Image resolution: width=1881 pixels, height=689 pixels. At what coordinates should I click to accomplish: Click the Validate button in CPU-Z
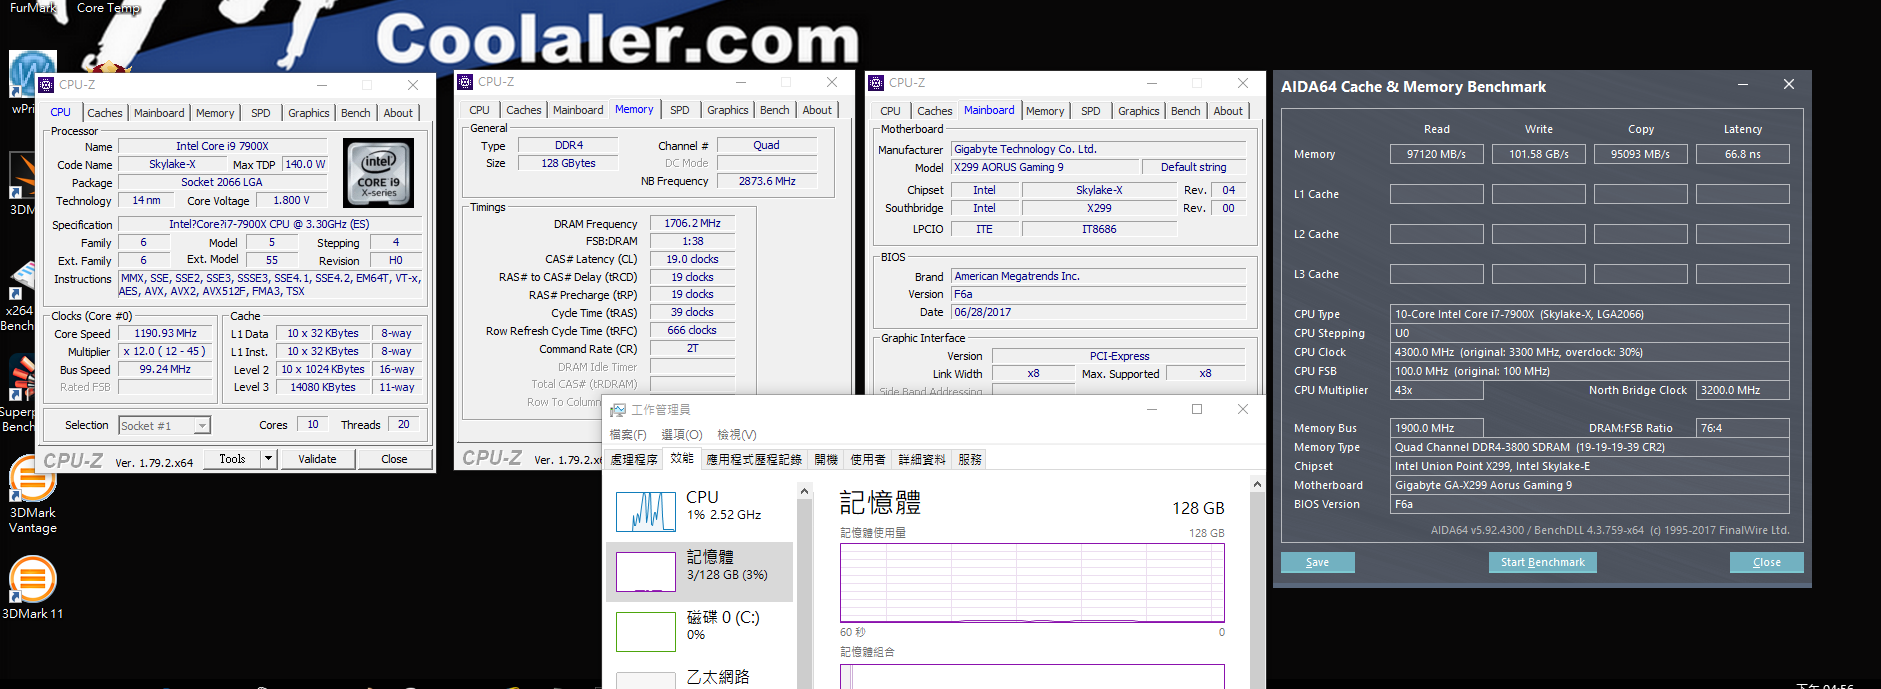(317, 459)
